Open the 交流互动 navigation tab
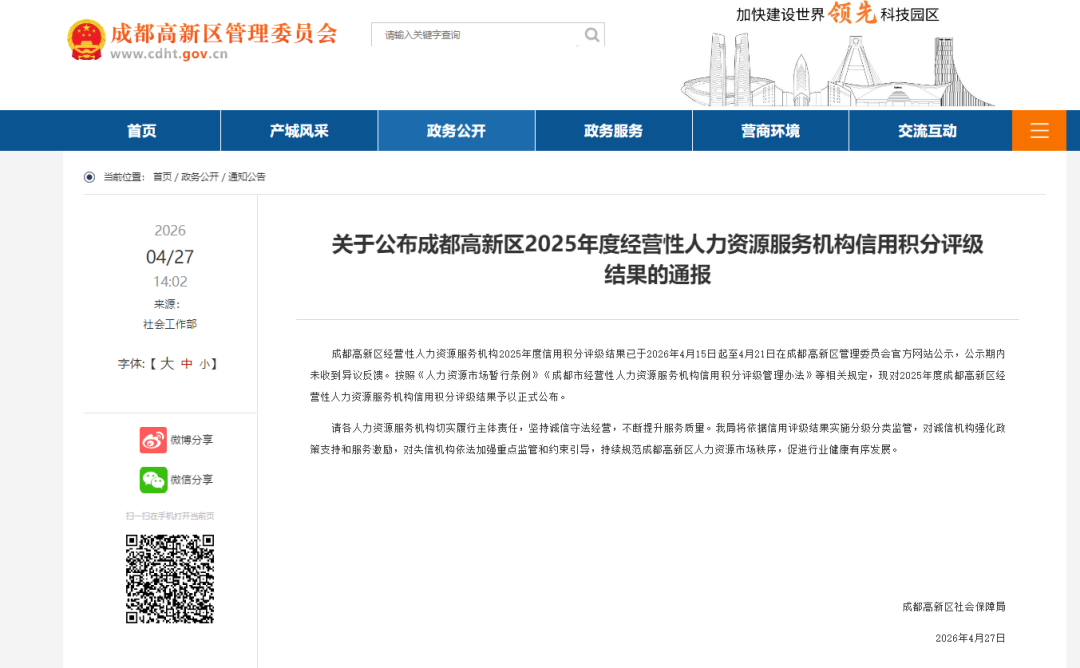This screenshot has width=1080, height=668. point(927,130)
